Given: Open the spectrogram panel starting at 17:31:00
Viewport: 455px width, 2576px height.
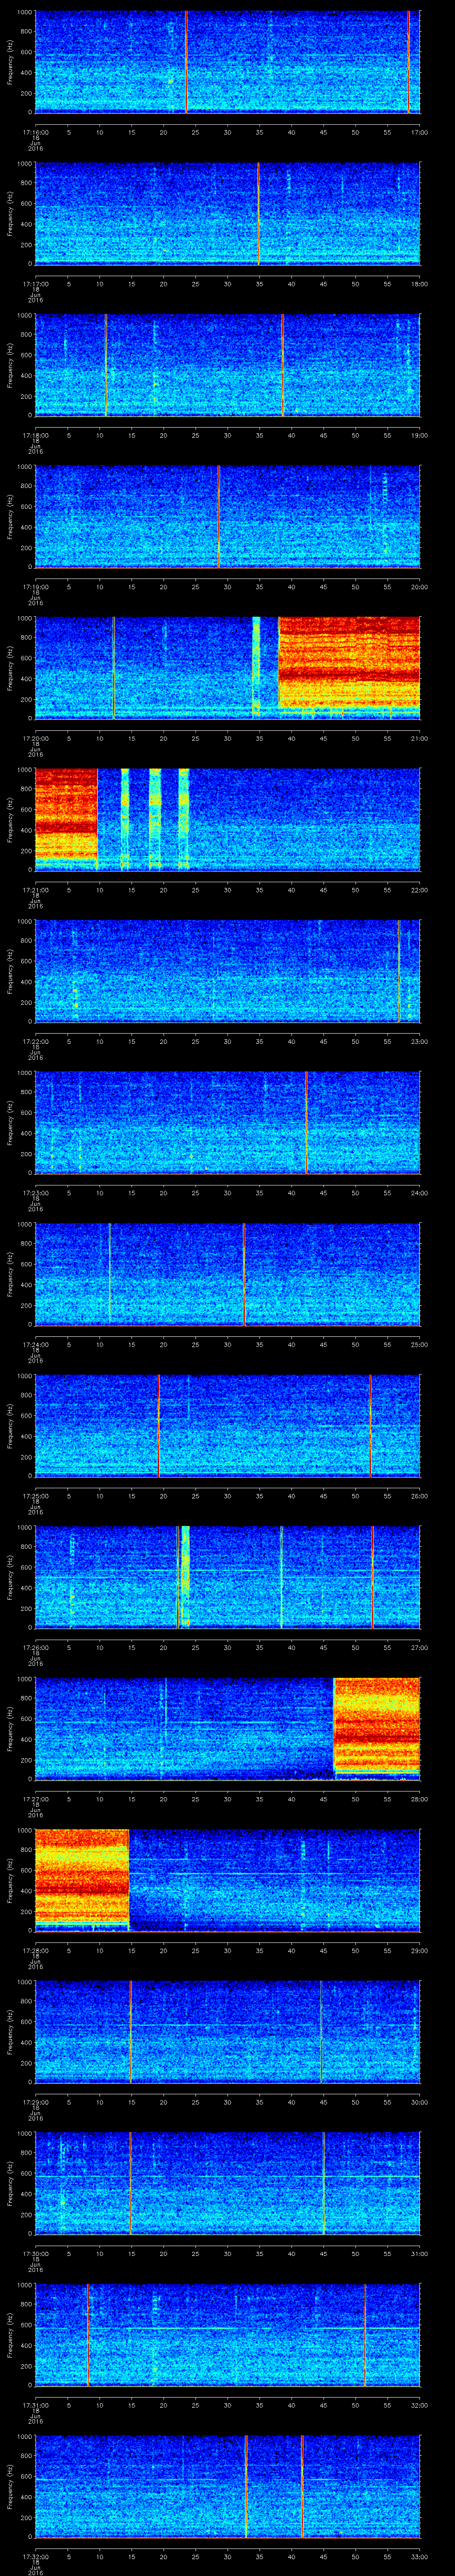Looking at the screenshot, I should [227, 2335].
